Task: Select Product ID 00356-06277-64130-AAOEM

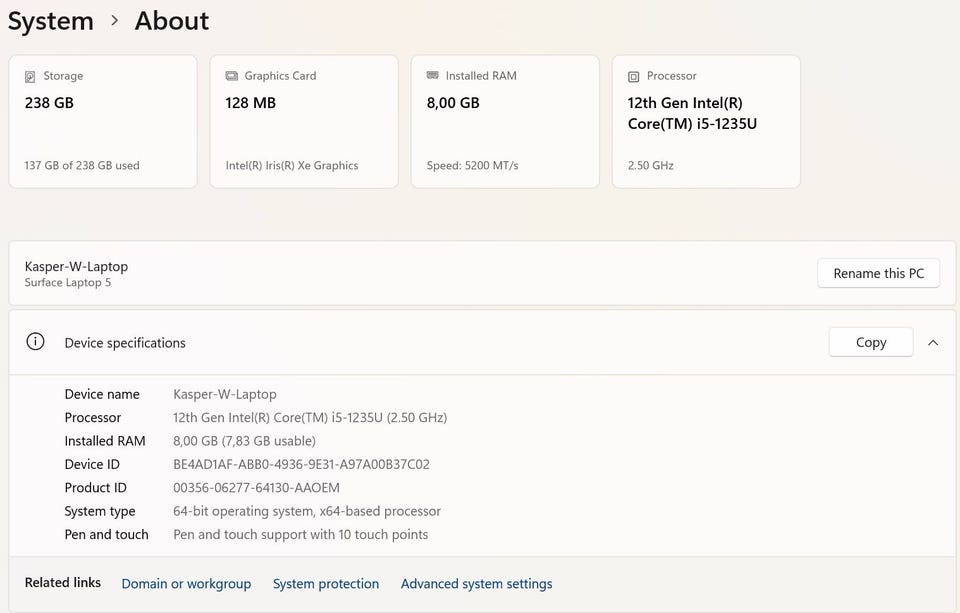Action: pyautogui.click(x=256, y=487)
